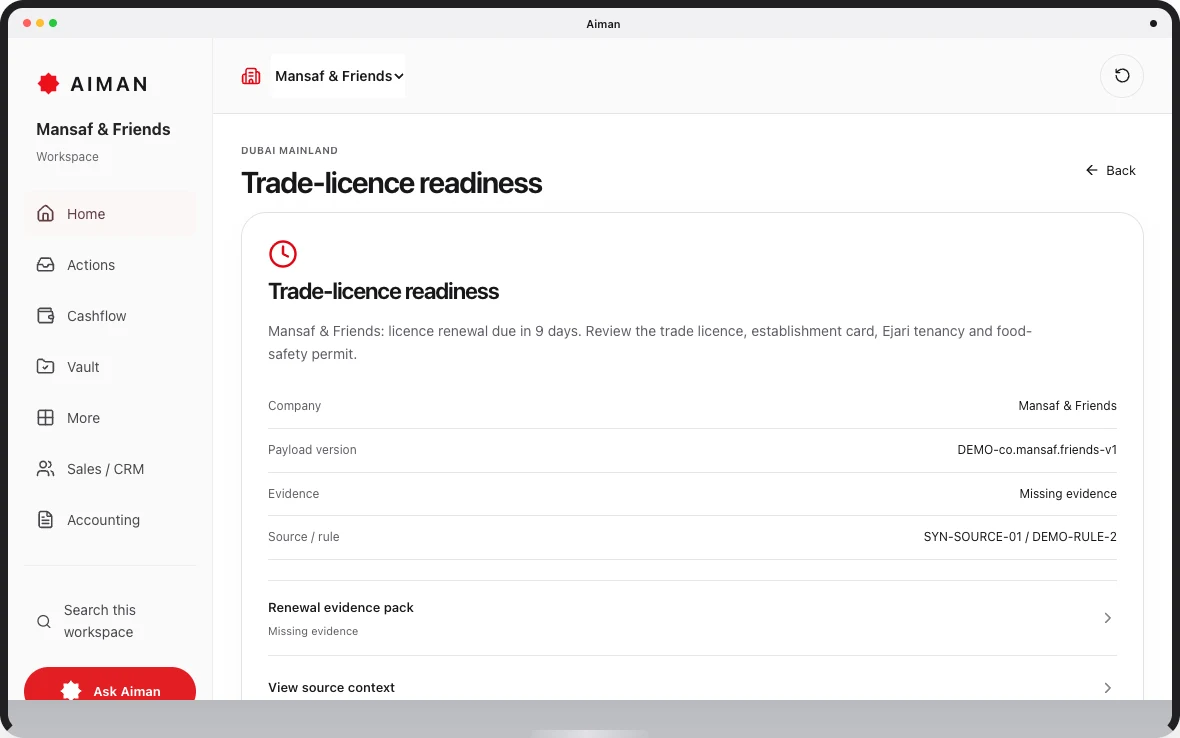Open the Actions section
The image size is (1180, 738).
tap(110, 265)
